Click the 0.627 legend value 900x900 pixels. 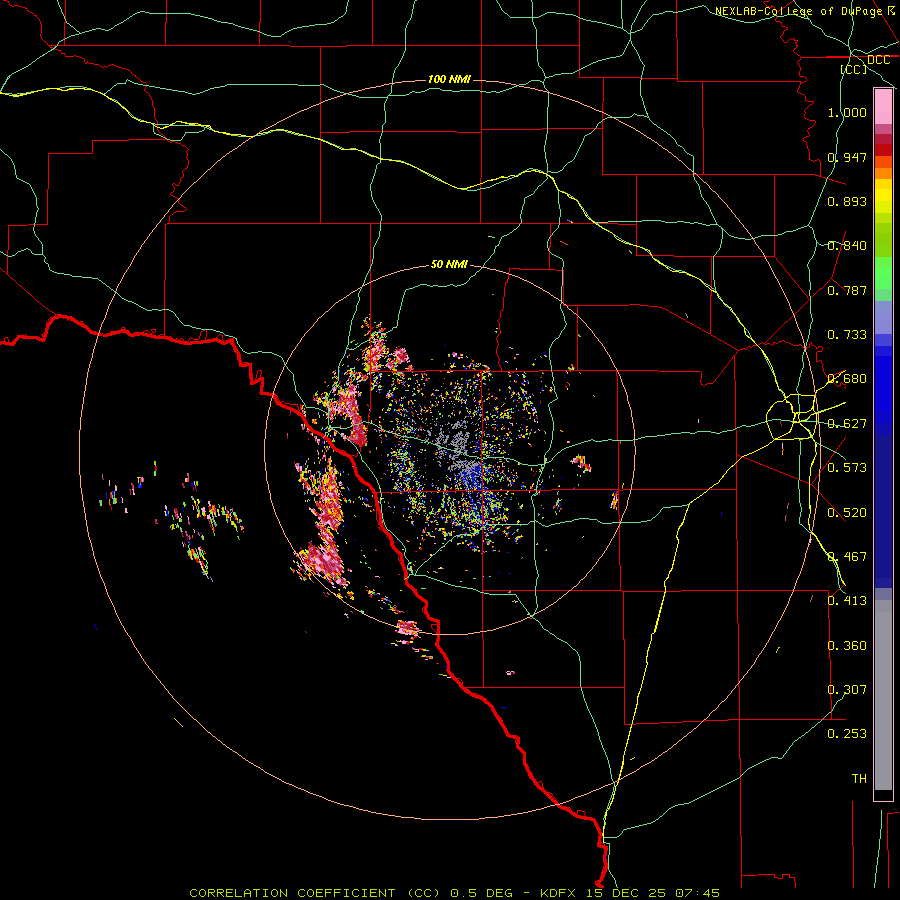(847, 424)
